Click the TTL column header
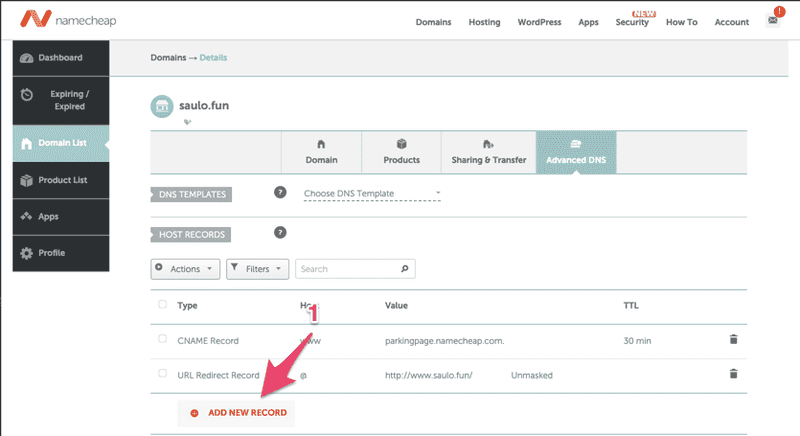This screenshot has height=436, width=800. pyautogui.click(x=631, y=305)
